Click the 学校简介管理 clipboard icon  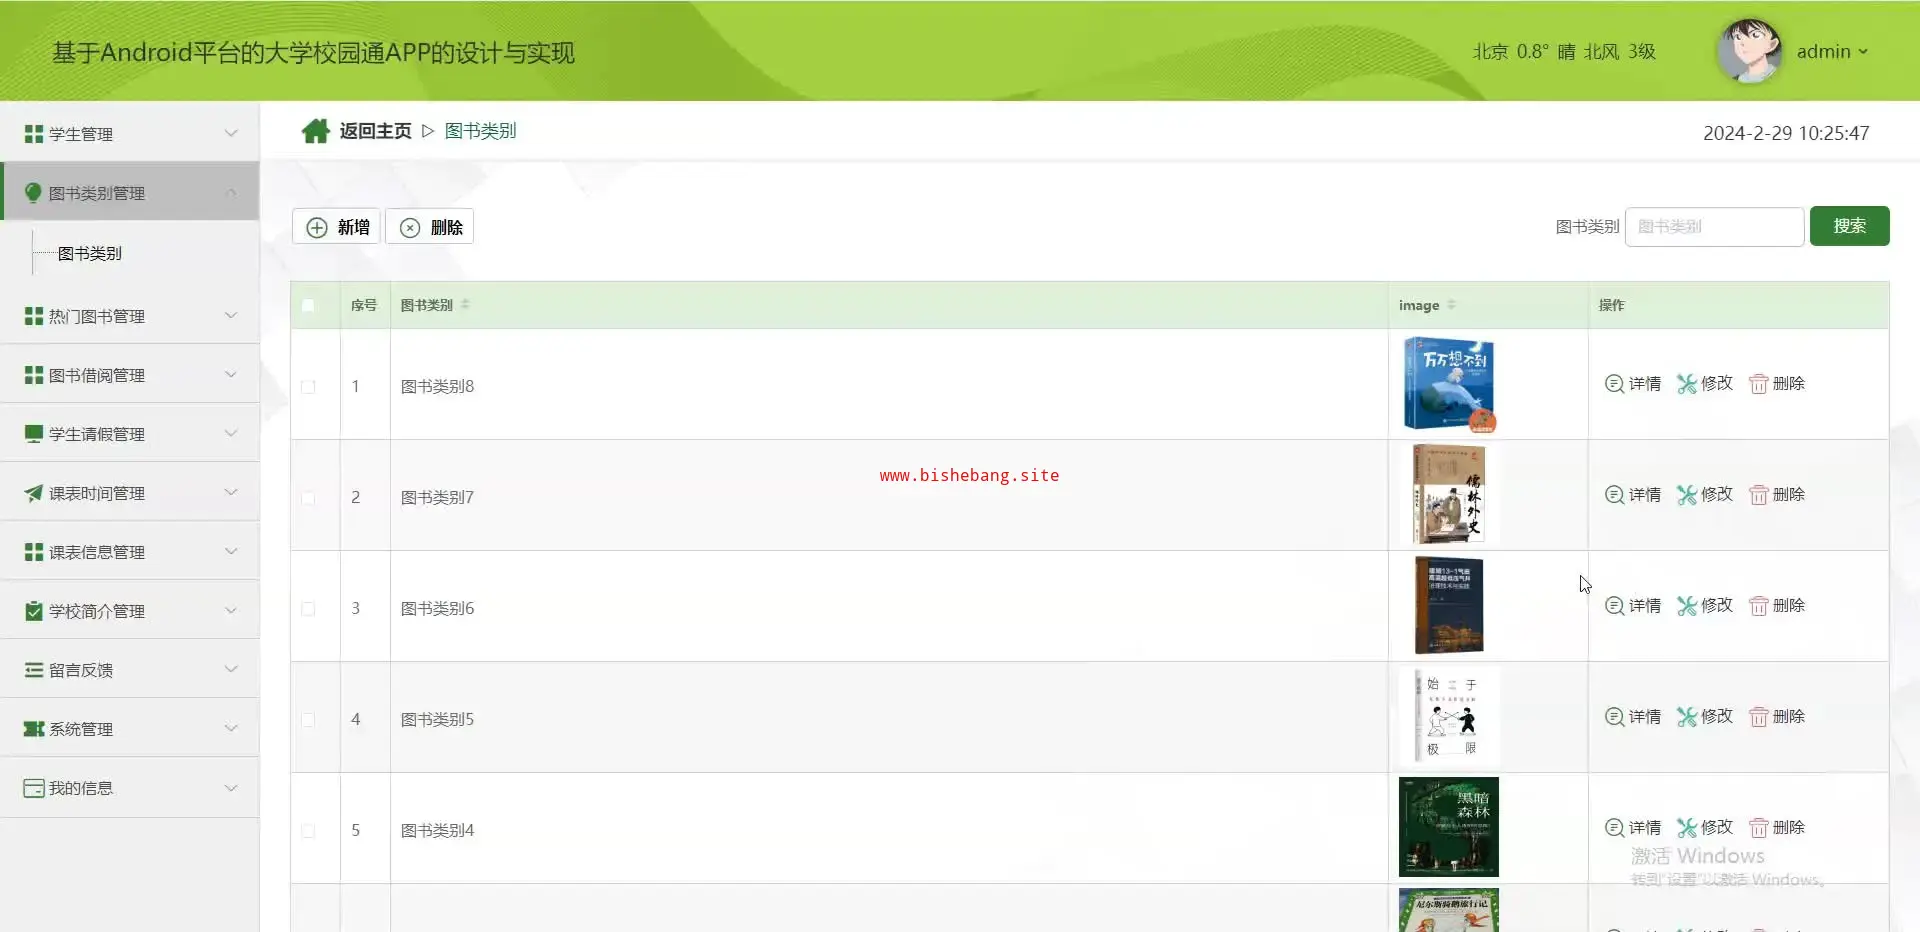coord(34,611)
